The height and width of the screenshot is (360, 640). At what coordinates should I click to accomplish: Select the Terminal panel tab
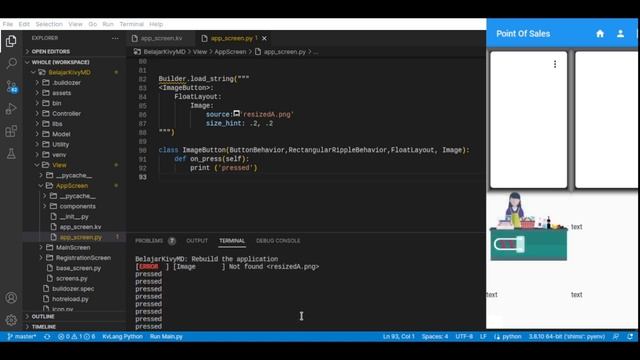point(232,241)
